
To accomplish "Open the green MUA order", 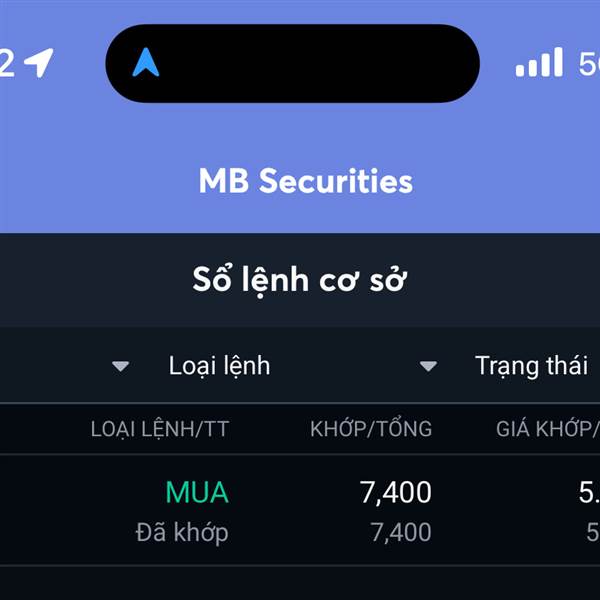I will (x=197, y=492).
